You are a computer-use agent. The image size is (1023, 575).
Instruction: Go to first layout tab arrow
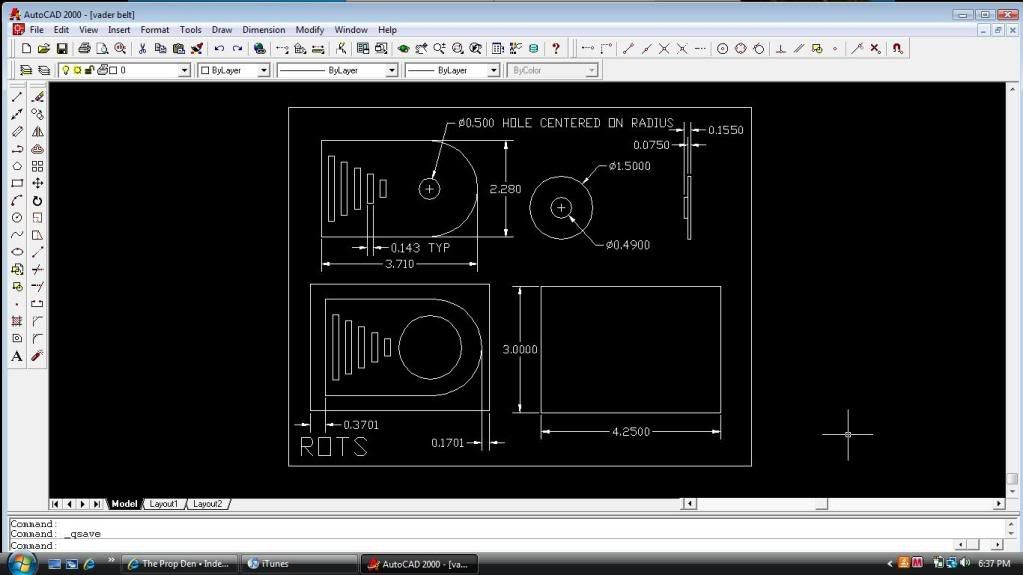[x=55, y=504]
